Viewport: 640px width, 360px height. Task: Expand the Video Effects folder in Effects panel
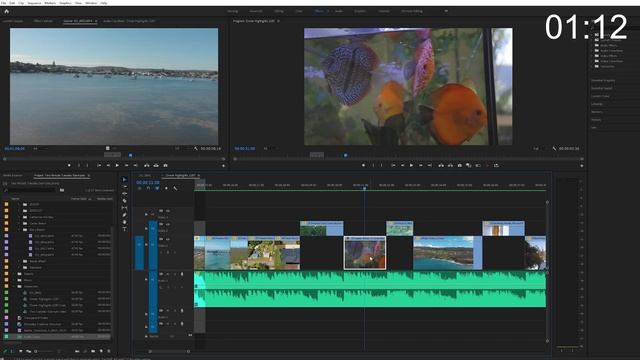591,56
